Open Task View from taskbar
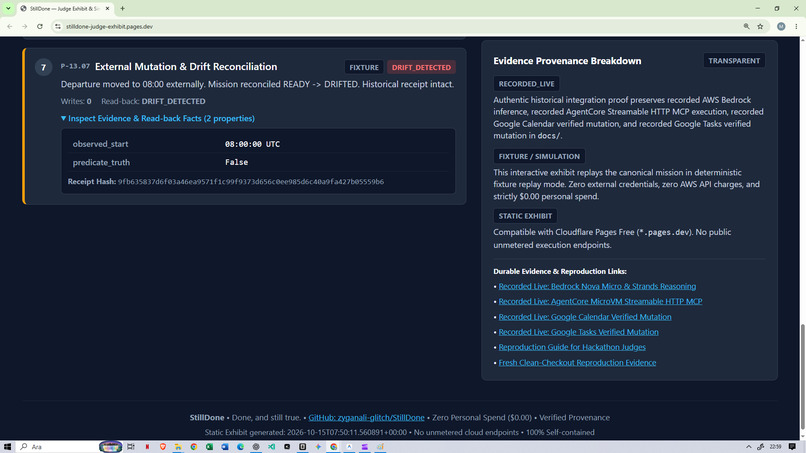The height and width of the screenshot is (453, 806). pyautogui.click(x=131, y=447)
